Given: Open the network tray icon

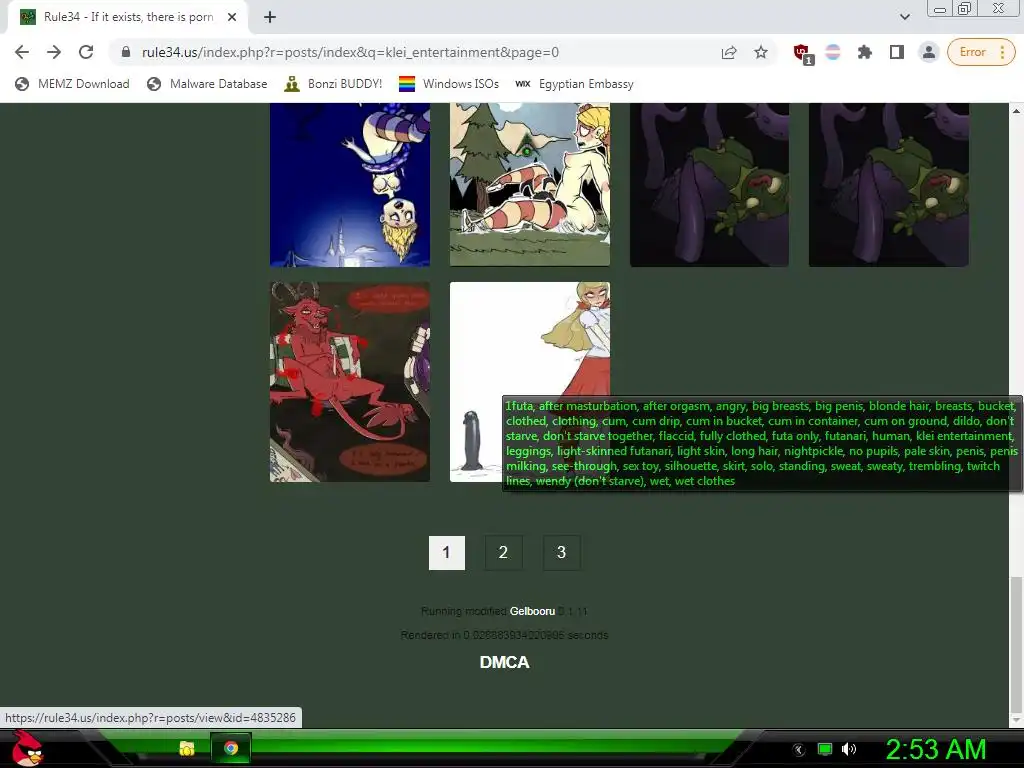Looking at the screenshot, I should (x=825, y=750).
